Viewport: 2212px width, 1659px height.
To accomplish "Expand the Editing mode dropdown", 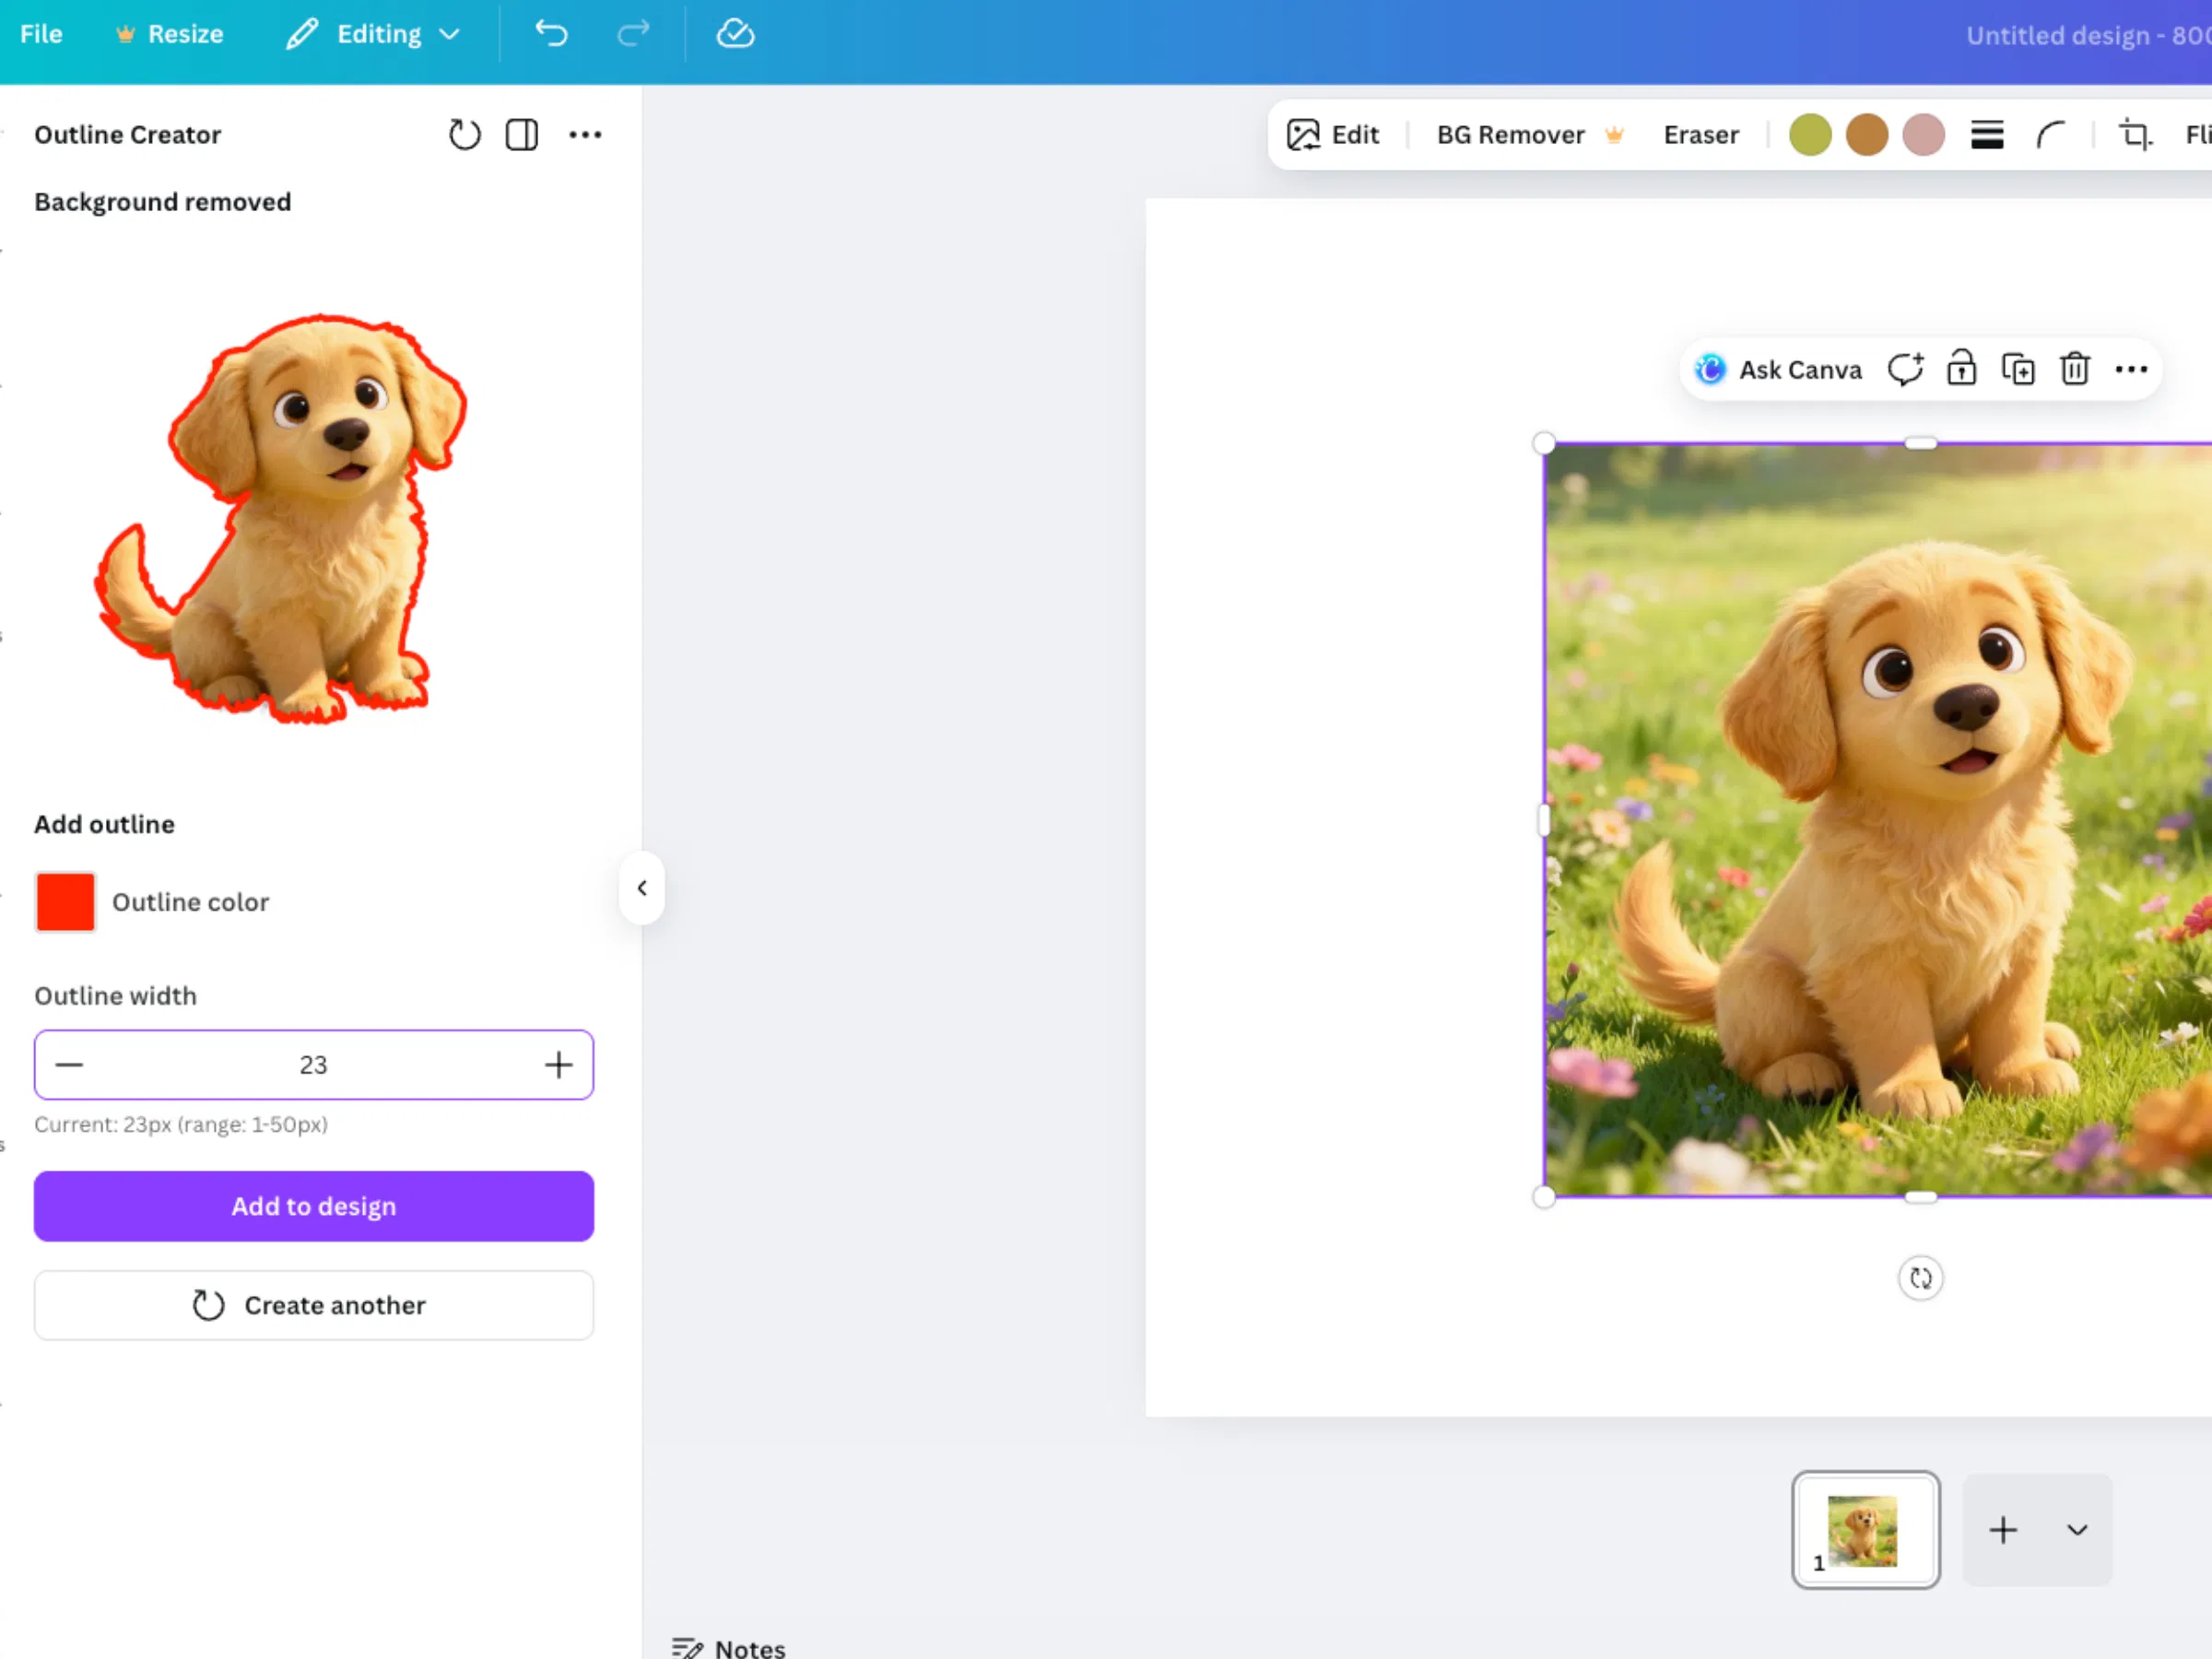I will (373, 34).
